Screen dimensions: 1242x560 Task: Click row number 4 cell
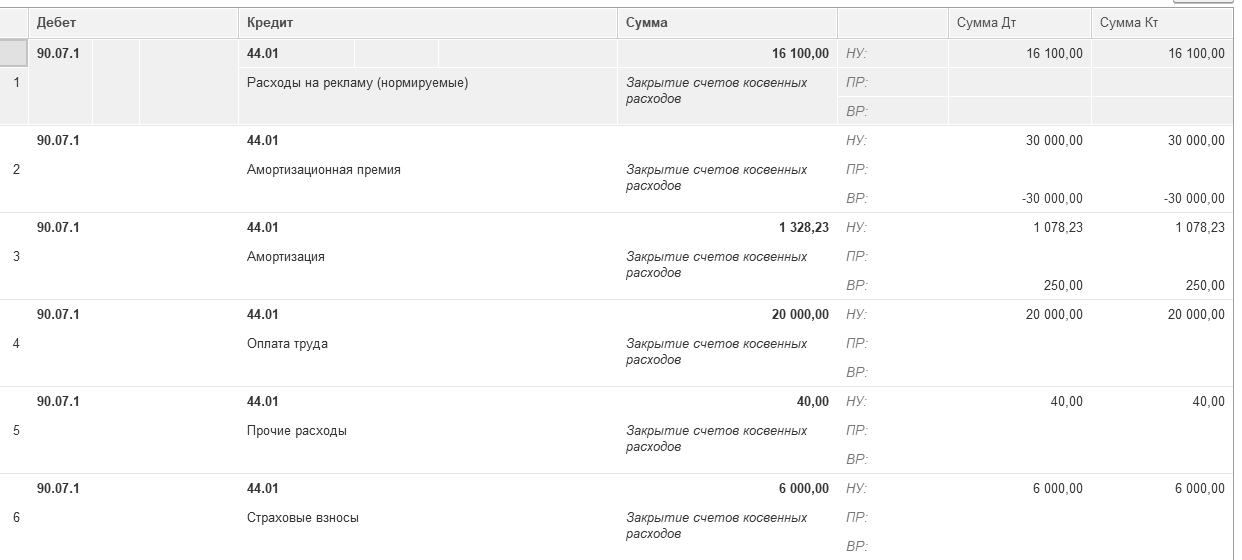pyautogui.click(x=16, y=344)
